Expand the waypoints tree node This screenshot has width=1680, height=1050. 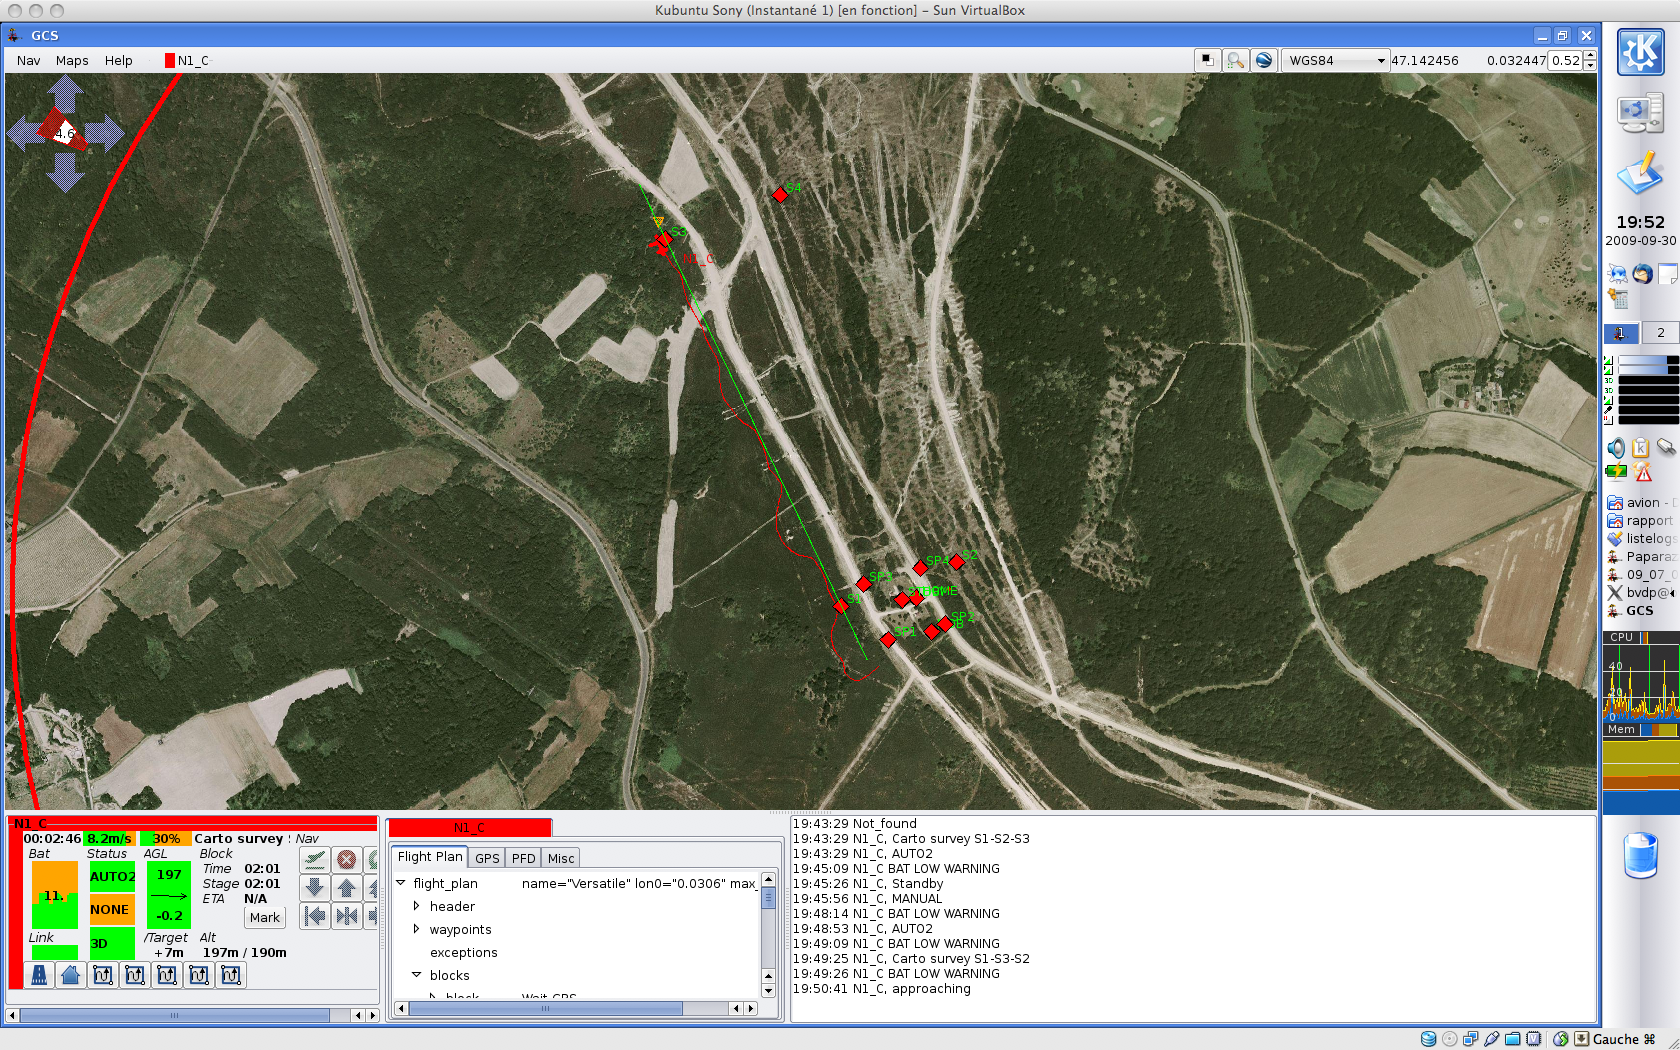pyautogui.click(x=416, y=929)
